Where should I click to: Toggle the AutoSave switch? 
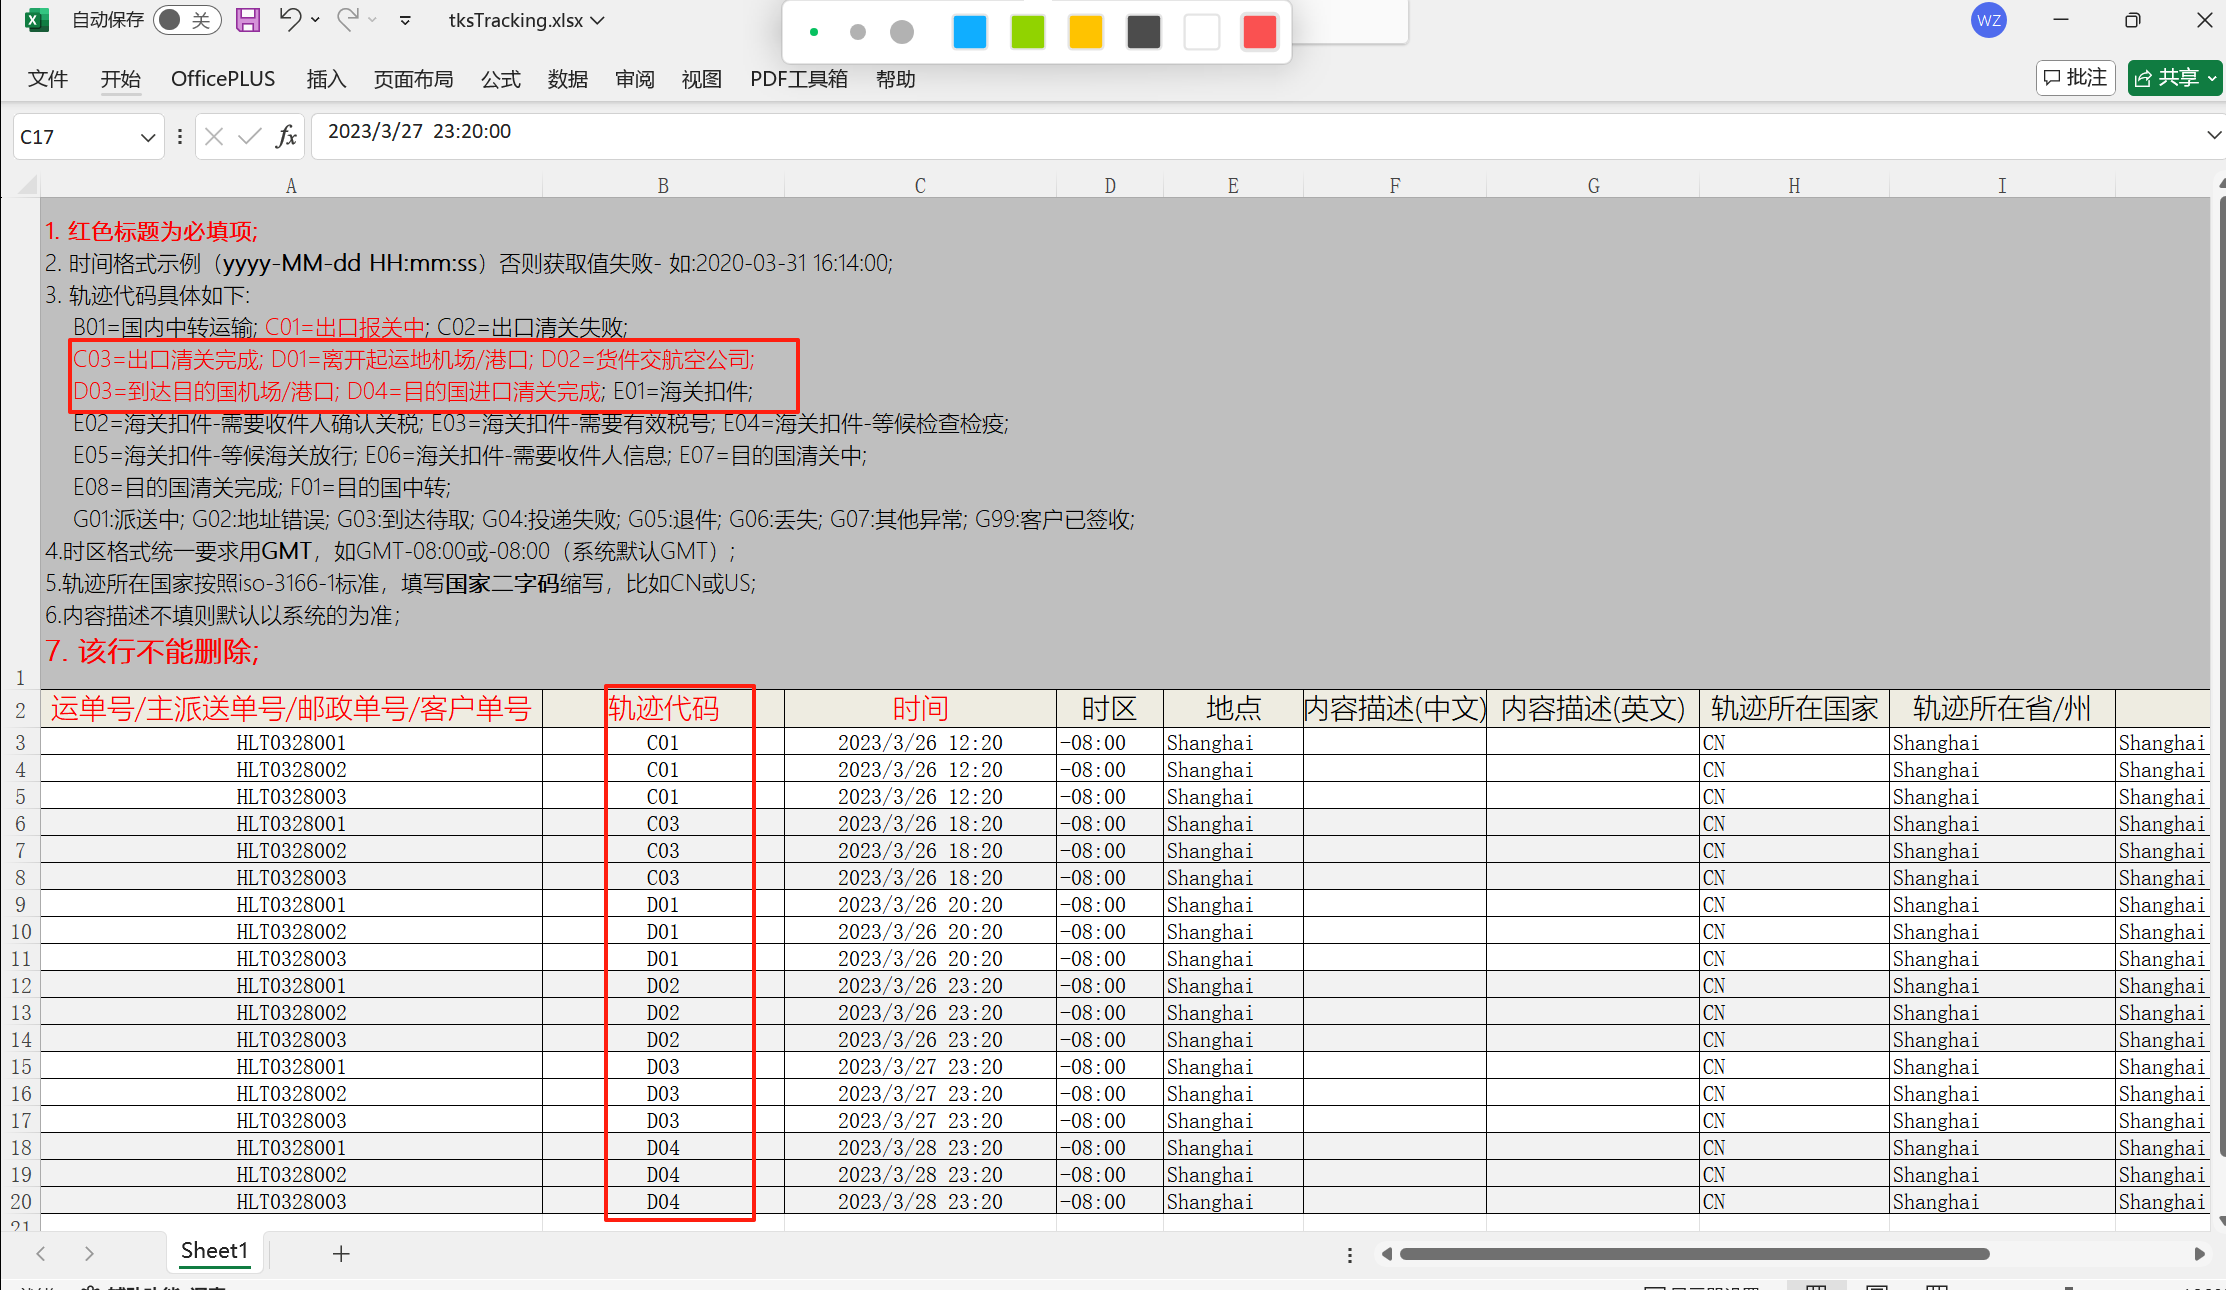click(x=185, y=20)
